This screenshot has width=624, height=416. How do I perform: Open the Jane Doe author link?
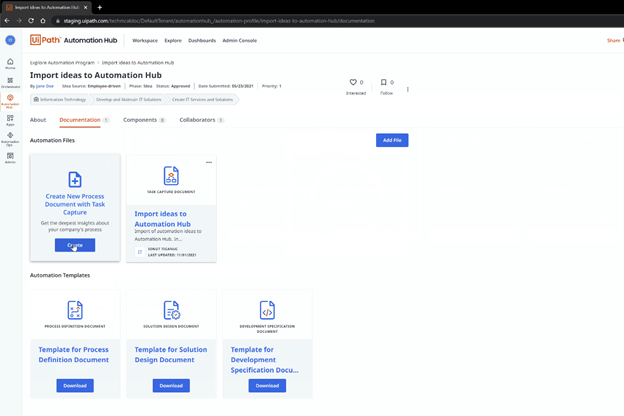point(45,86)
